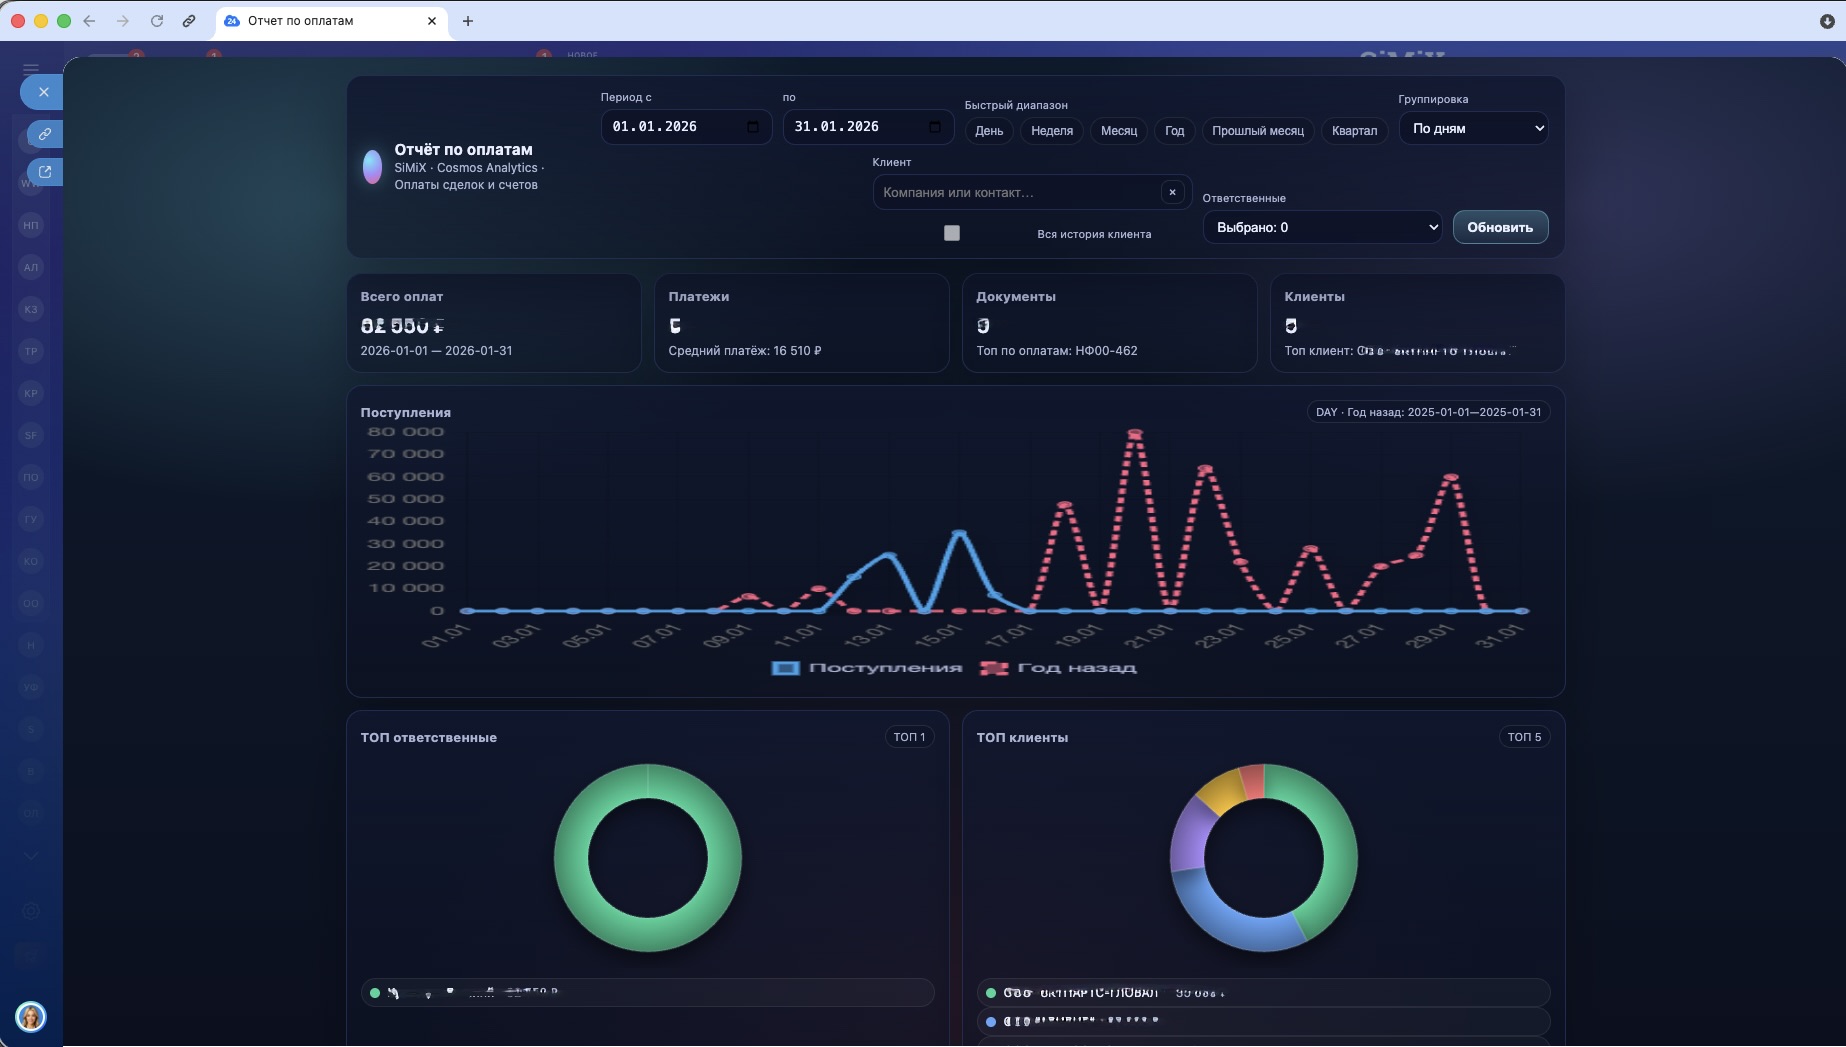Enable the 'Вся история клиента' checkbox
Screen dimensions: 1846x1047
click(x=952, y=233)
